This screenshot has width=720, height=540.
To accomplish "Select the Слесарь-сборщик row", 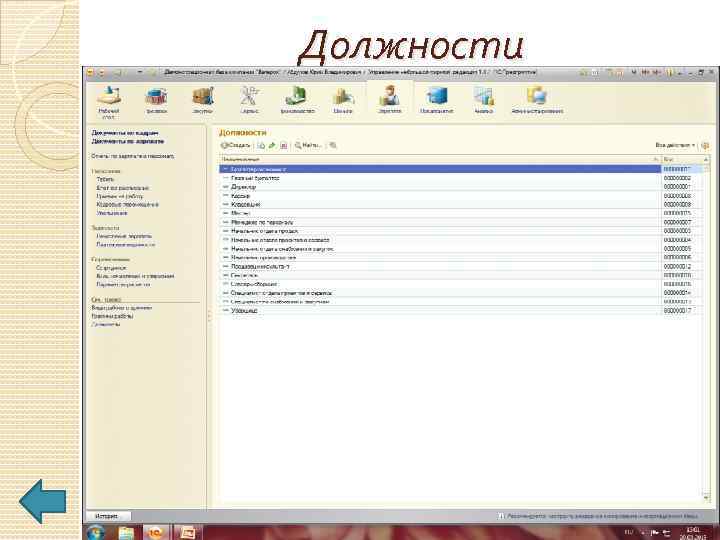I will (440, 284).
